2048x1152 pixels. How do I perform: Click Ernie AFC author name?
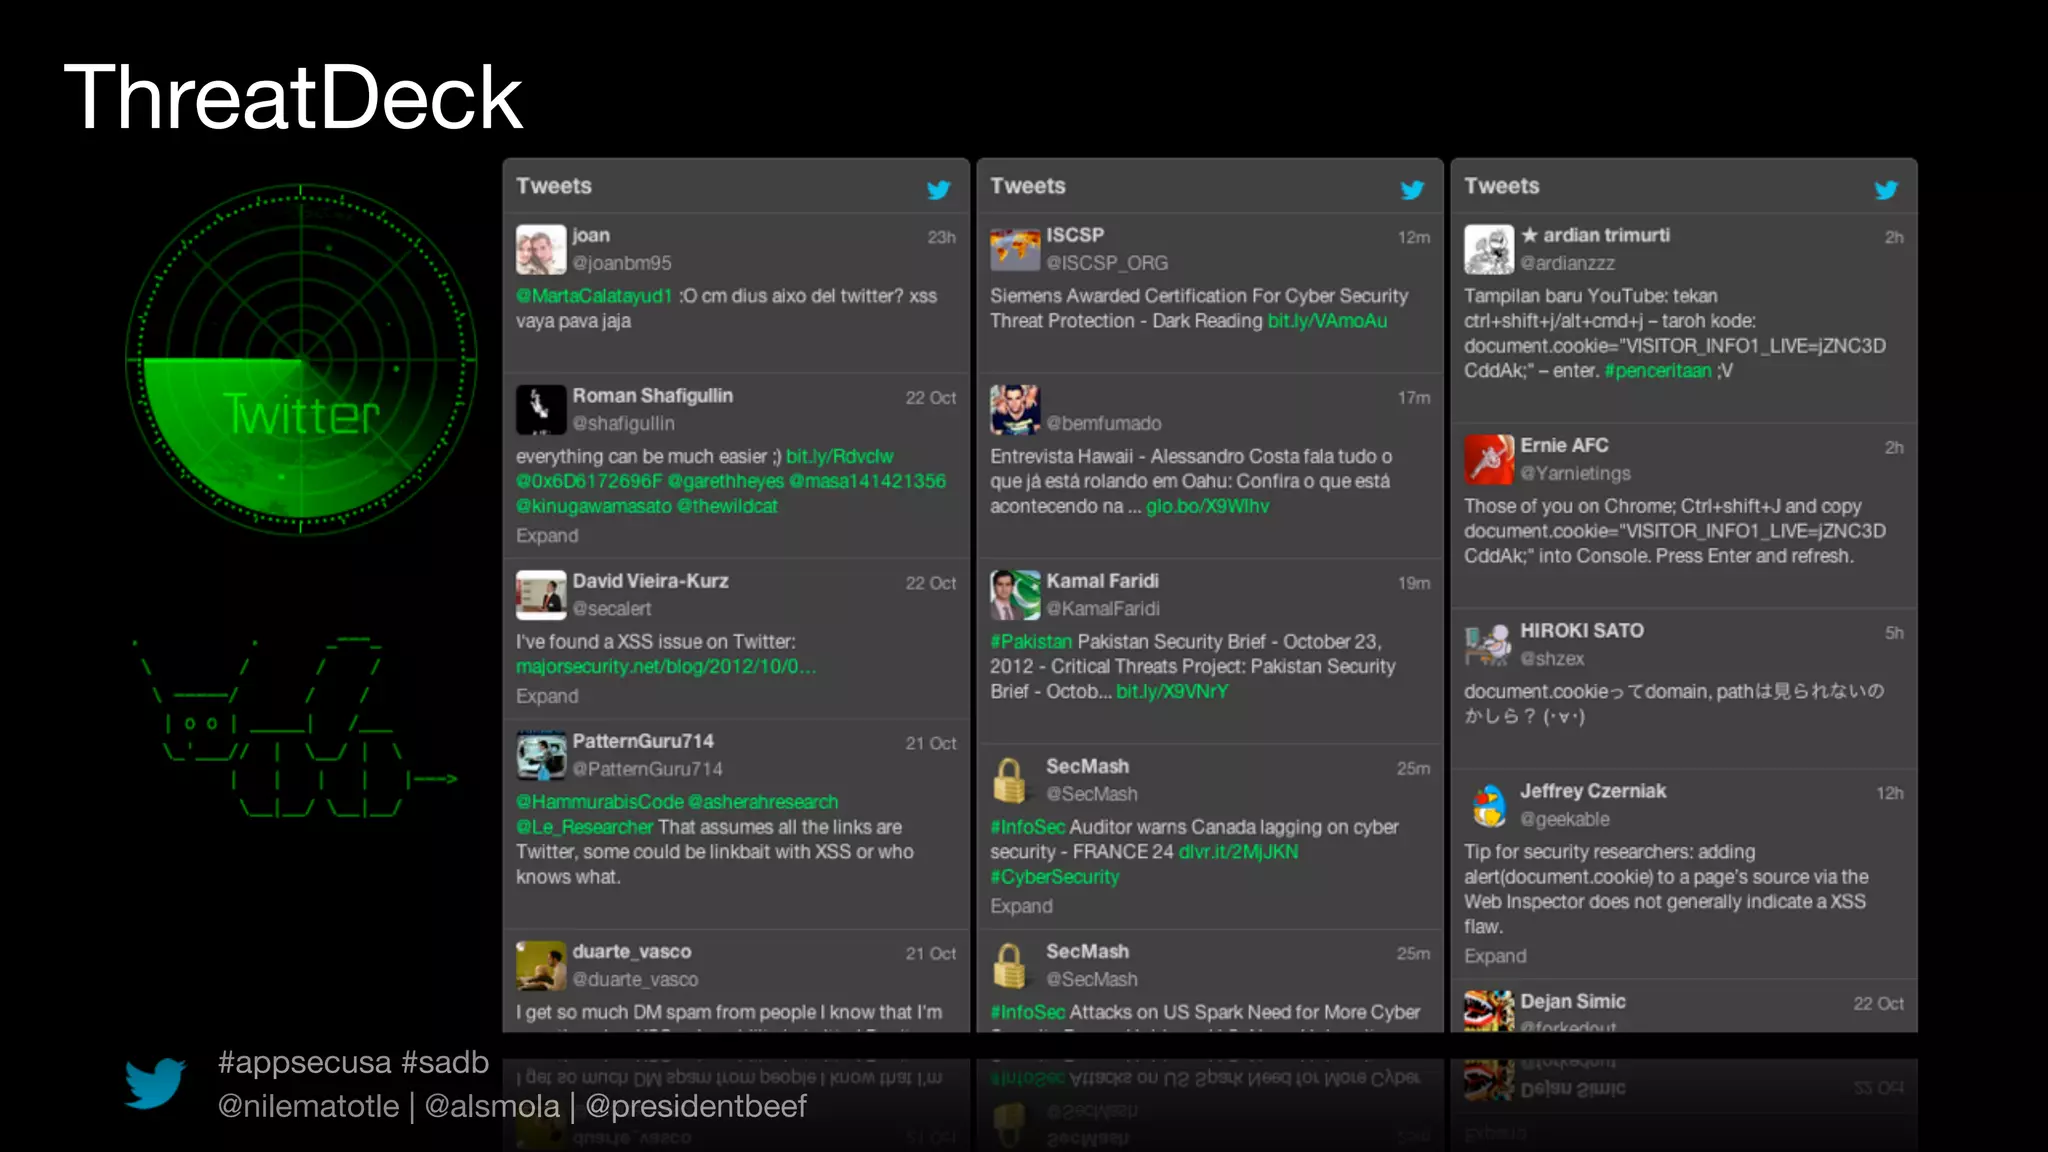[x=1564, y=445]
